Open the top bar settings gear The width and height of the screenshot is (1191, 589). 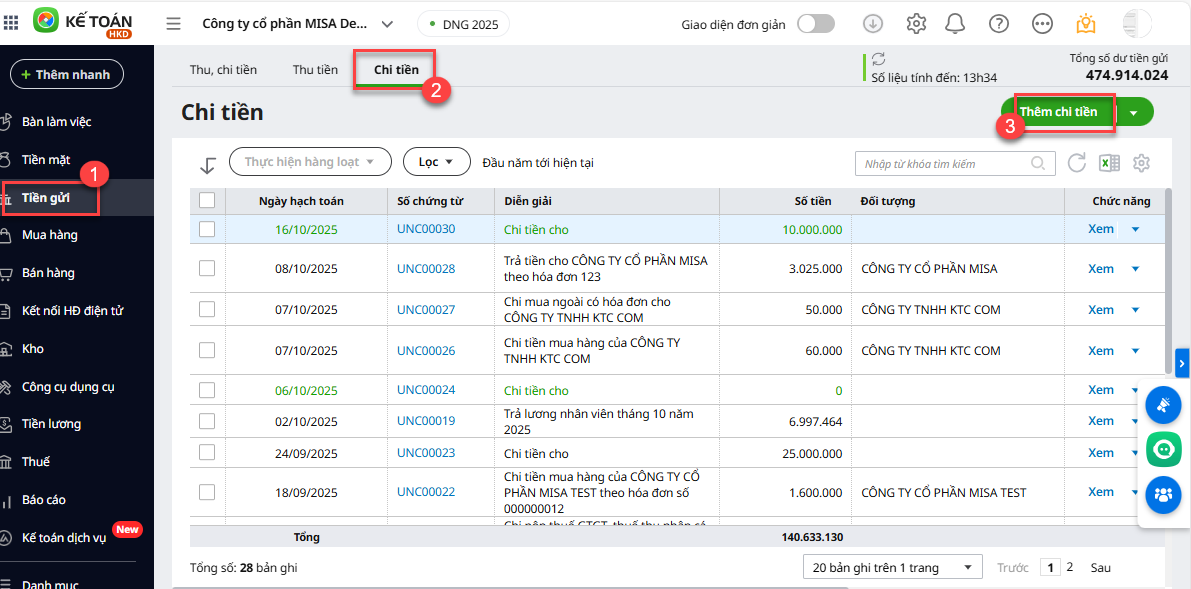(915, 24)
